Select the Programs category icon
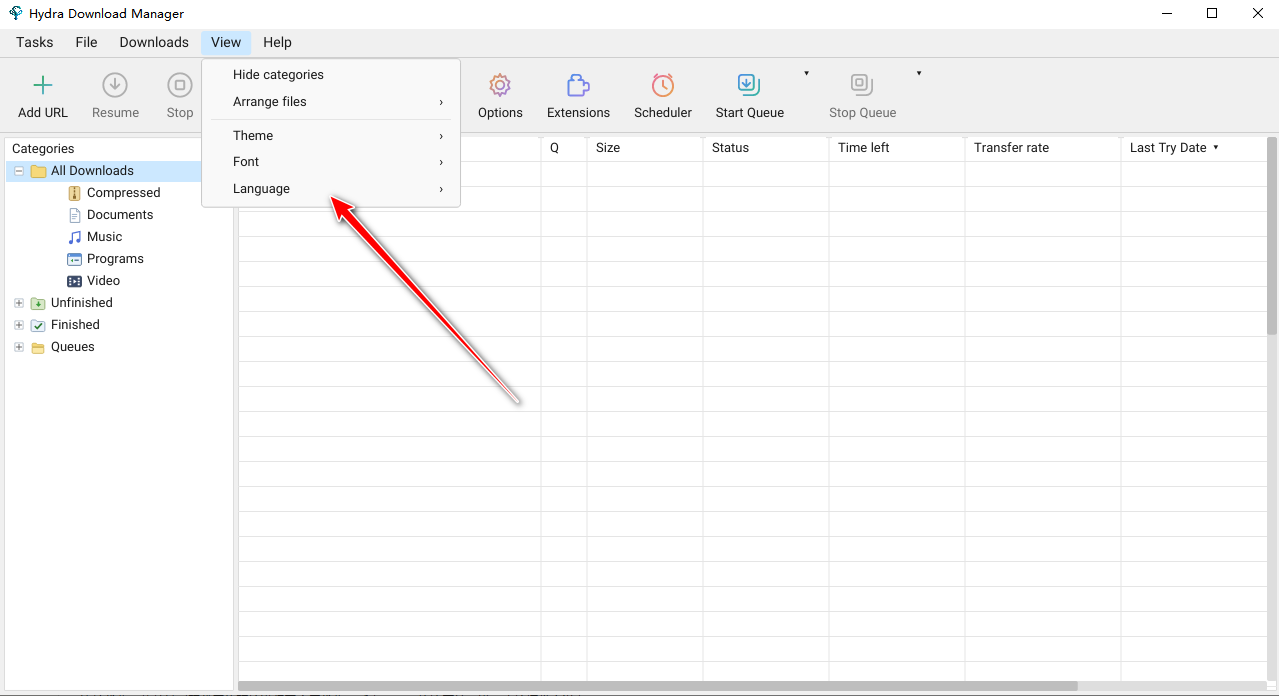Screen dimensions: 1279x696 74,259
